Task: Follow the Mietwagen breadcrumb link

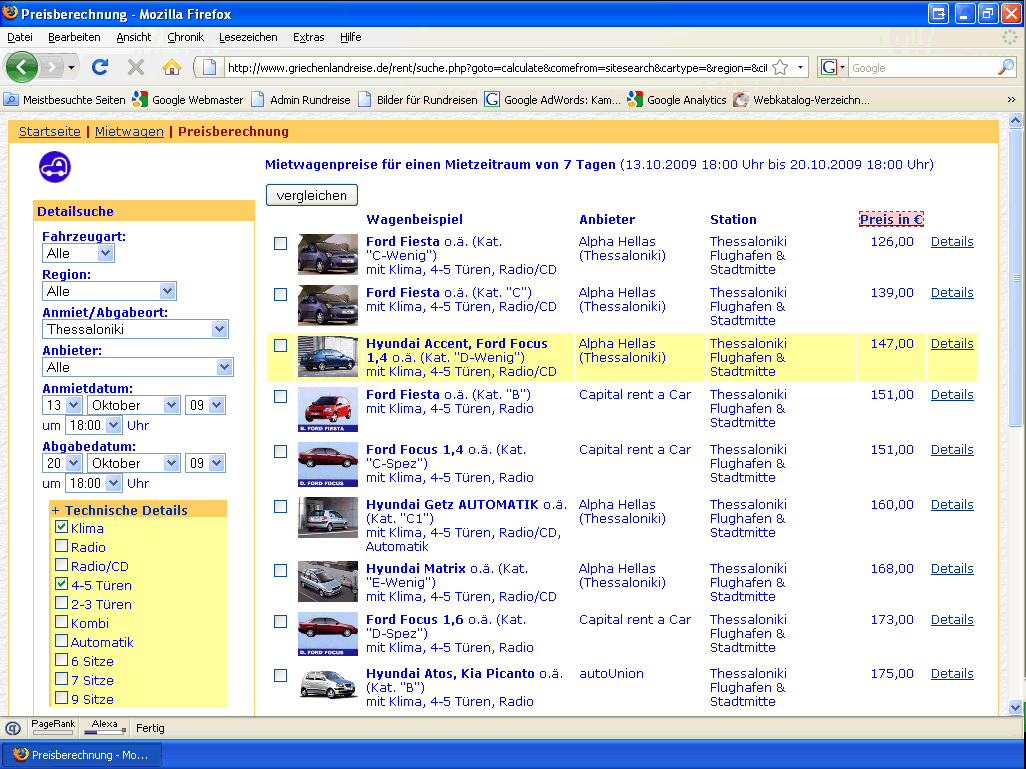Action: pos(129,132)
